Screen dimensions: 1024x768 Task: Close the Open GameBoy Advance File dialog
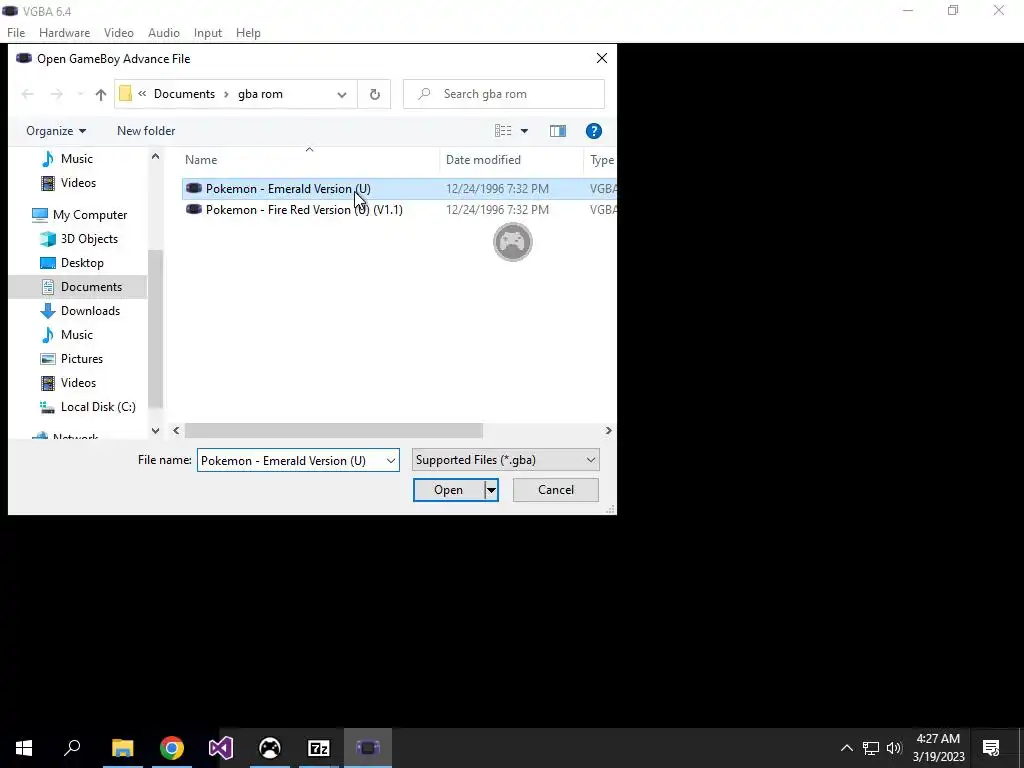[601, 59]
